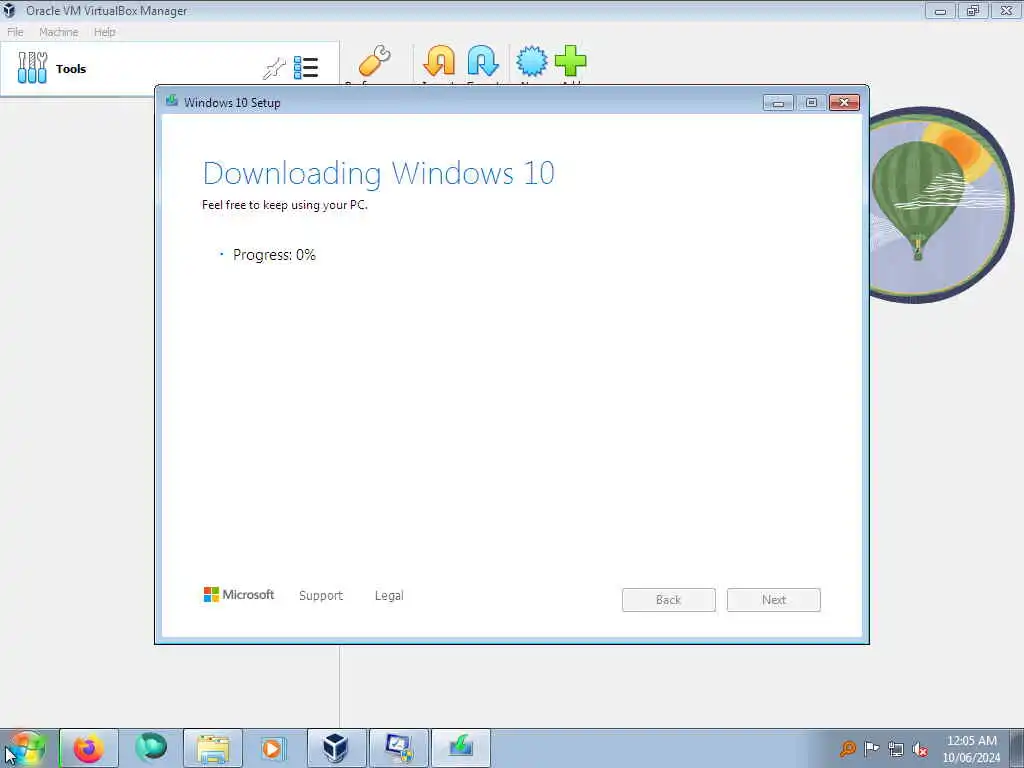The height and width of the screenshot is (768, 1024).
Task: Click the VirtualBox cube icon in title bar
Action: (9, 10)
